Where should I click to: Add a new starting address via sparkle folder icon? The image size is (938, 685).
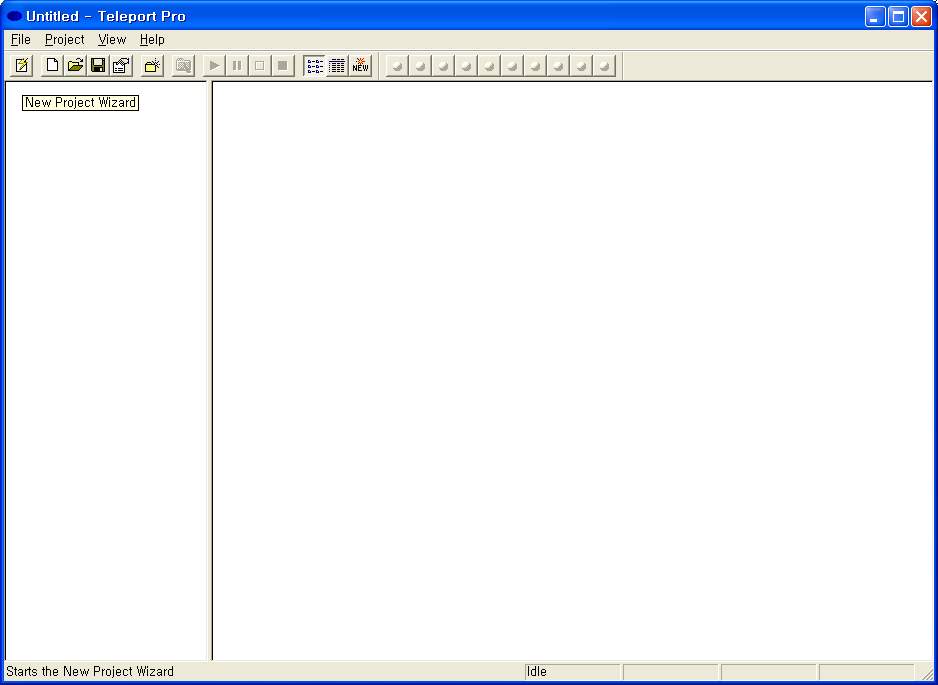pyautogui.click(x=152, y=66)
